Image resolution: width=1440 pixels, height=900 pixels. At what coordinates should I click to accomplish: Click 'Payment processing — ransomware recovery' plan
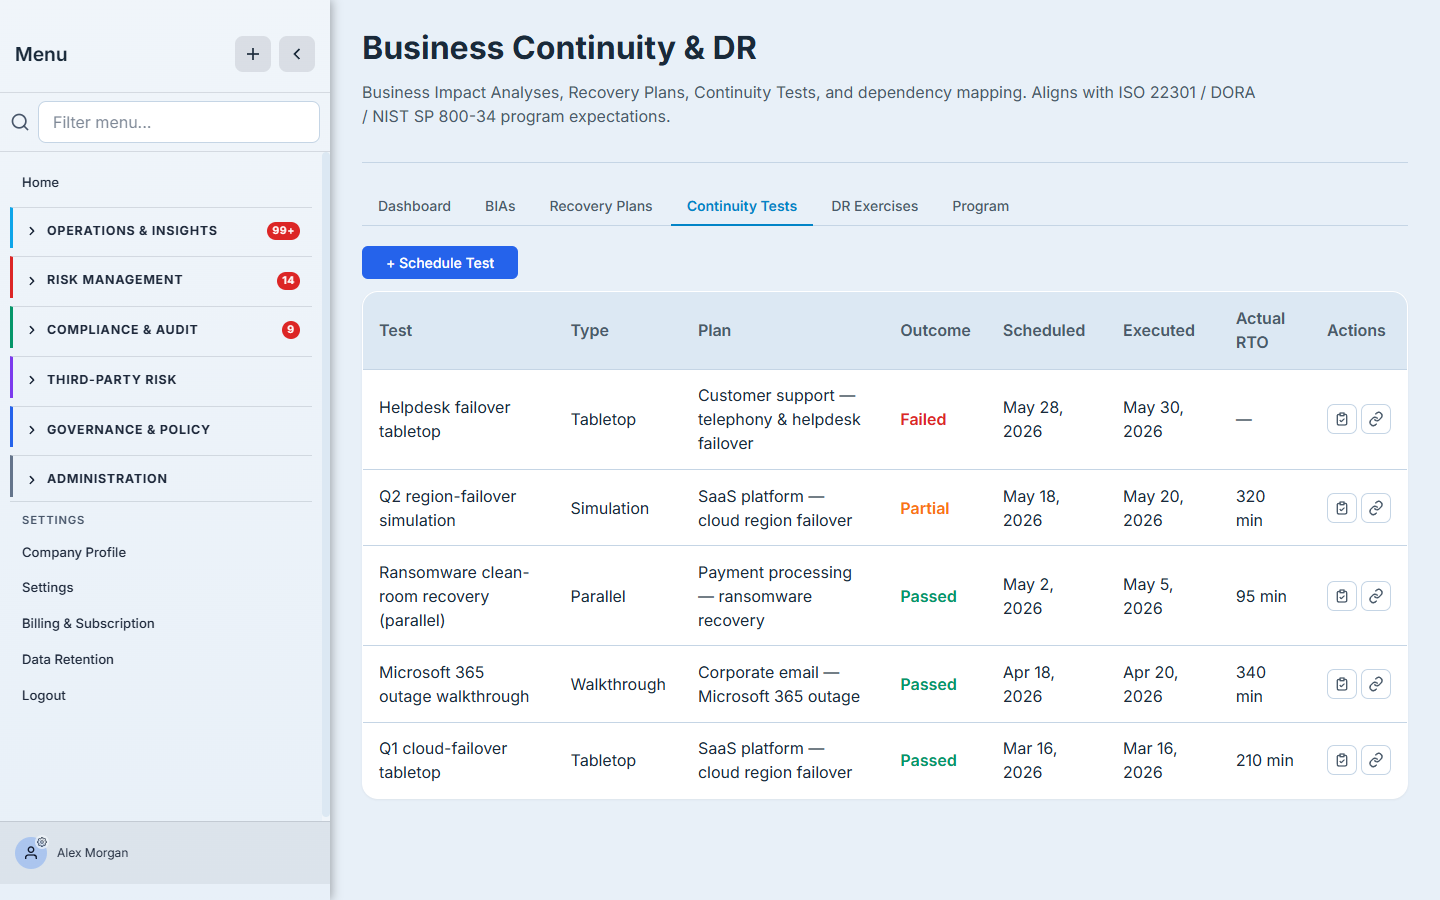pyautogui.click(x=775, y=596)
